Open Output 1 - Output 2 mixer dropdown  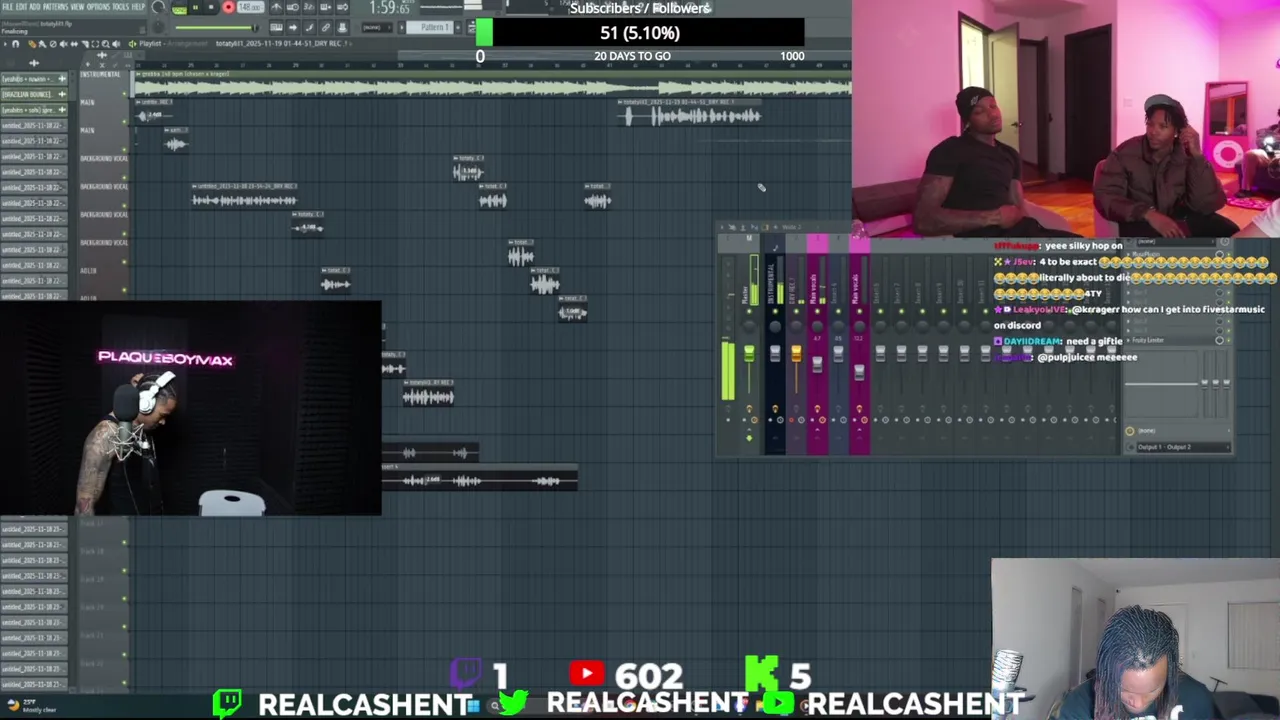(x=1186, y=447)
